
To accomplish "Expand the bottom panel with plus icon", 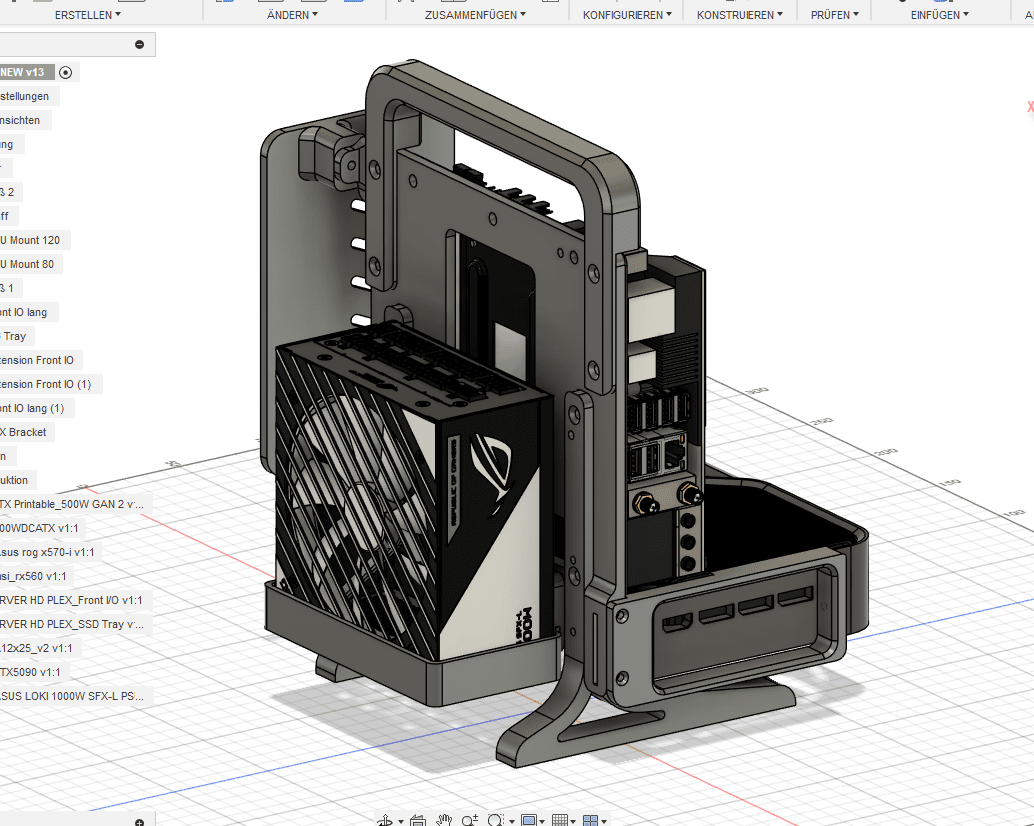I will pos(139,822).
